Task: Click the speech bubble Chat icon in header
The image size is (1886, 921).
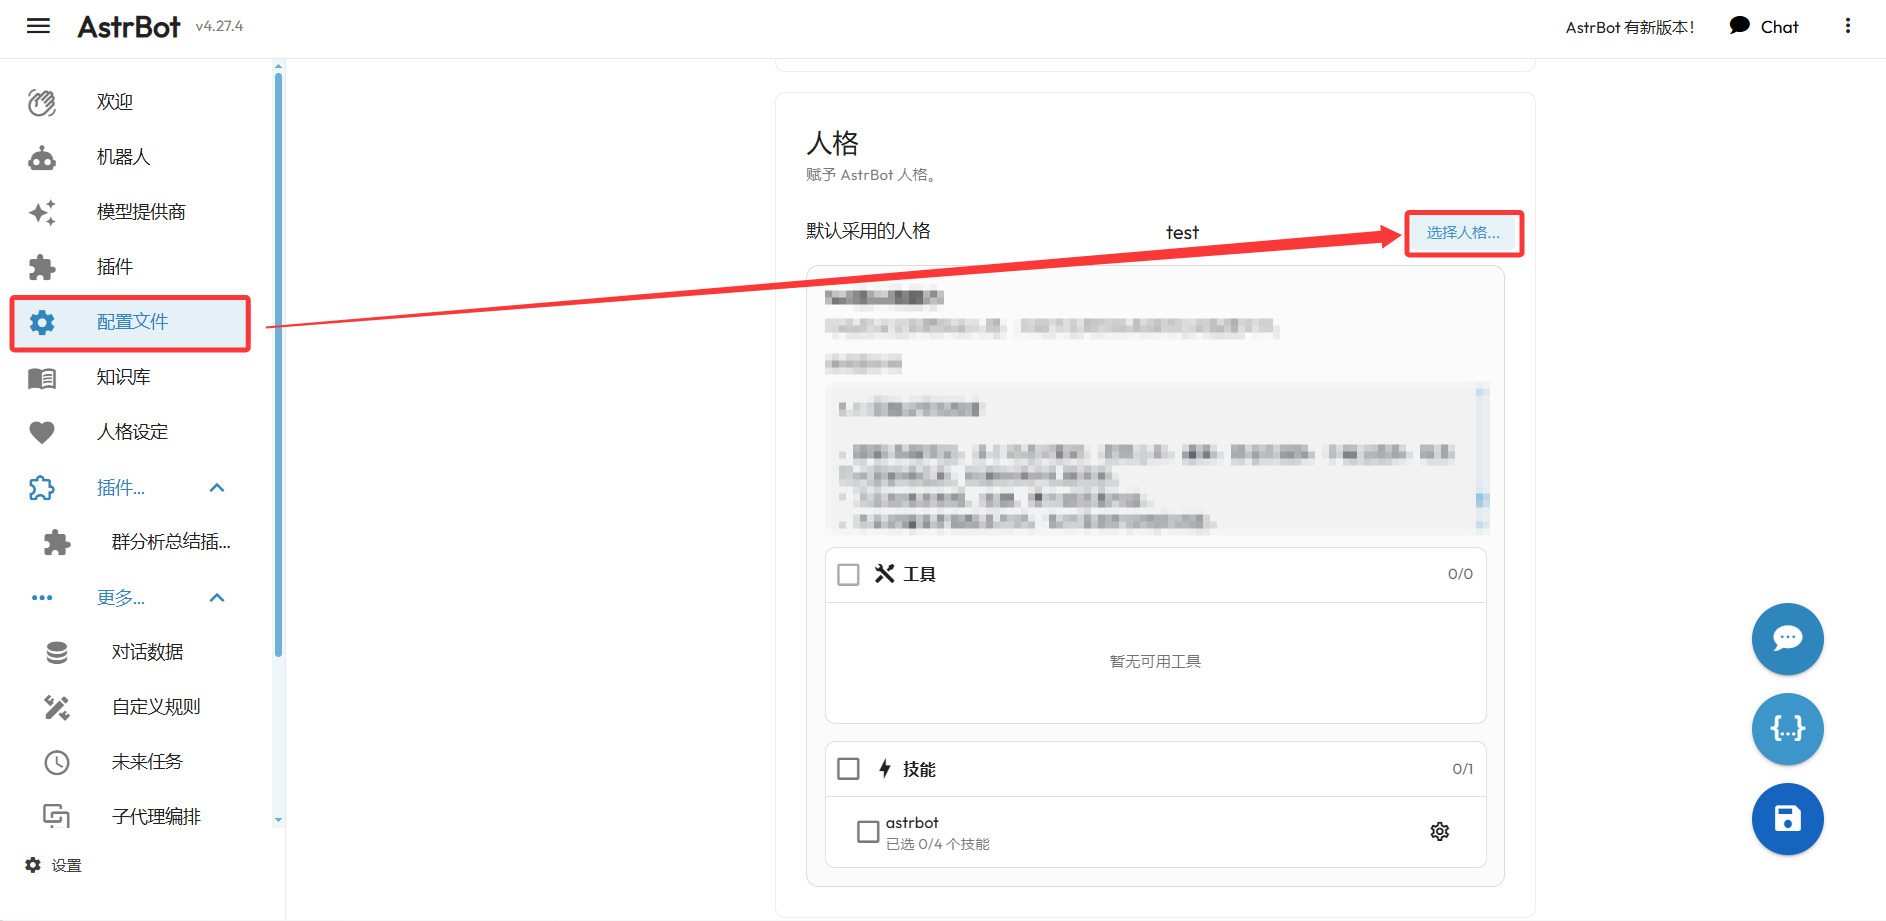Action: pos(1740,26)
